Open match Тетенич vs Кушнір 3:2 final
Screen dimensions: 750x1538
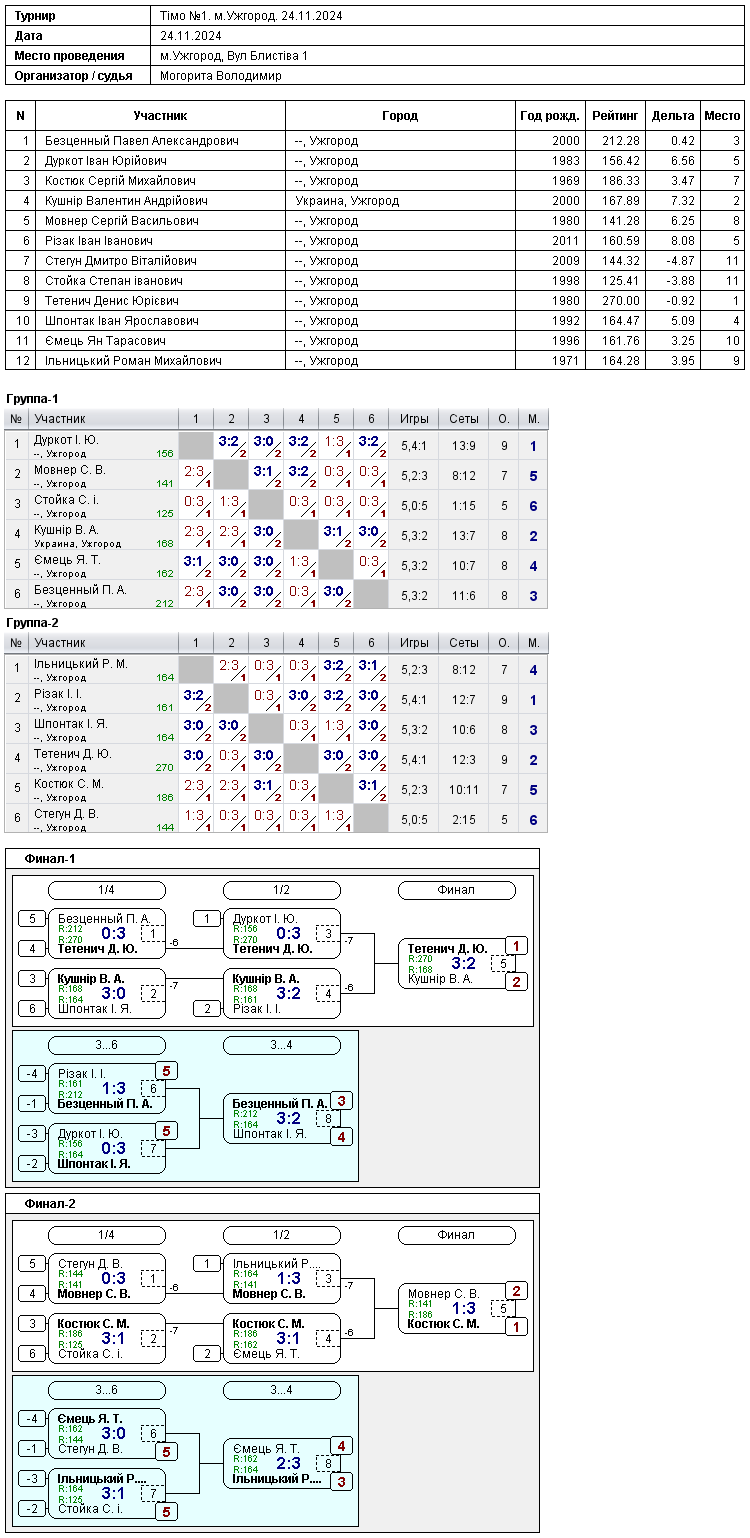point(457,964)
